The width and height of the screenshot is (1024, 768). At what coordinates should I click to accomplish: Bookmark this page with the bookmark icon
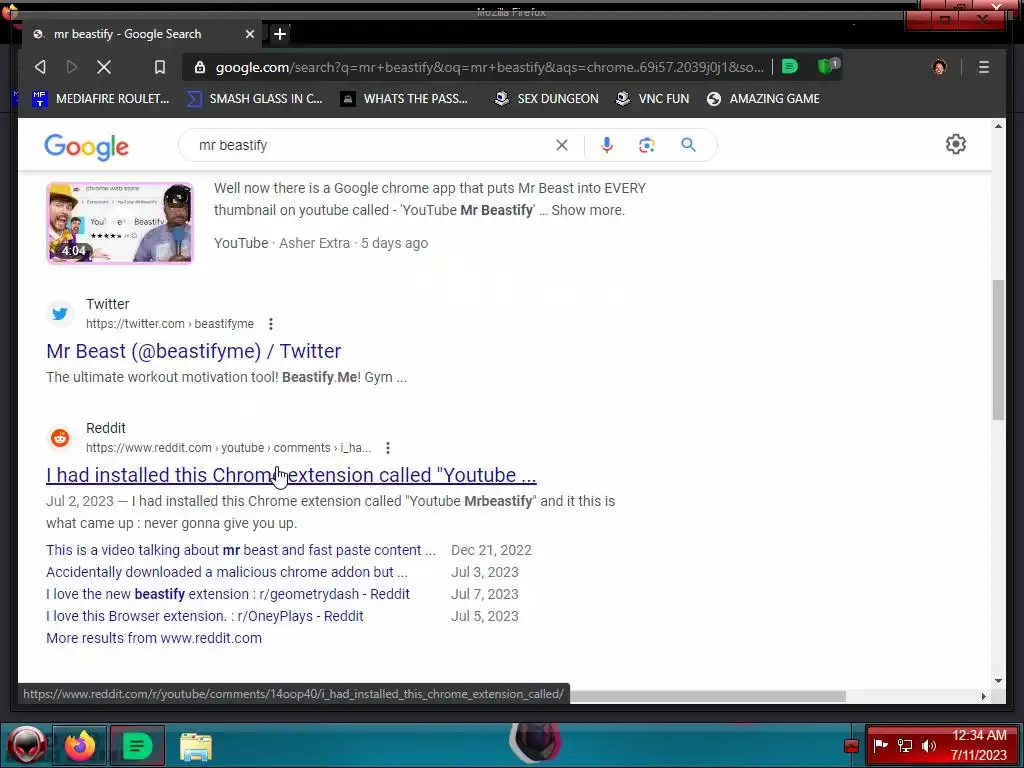point(159,67)
